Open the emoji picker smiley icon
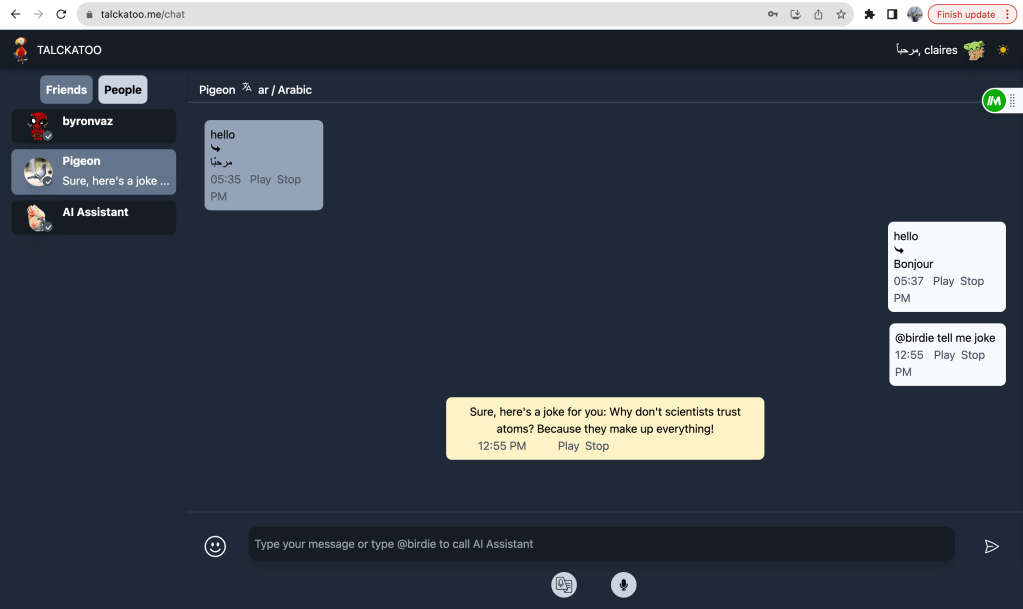1023x609 pixels. coord(215,546)
